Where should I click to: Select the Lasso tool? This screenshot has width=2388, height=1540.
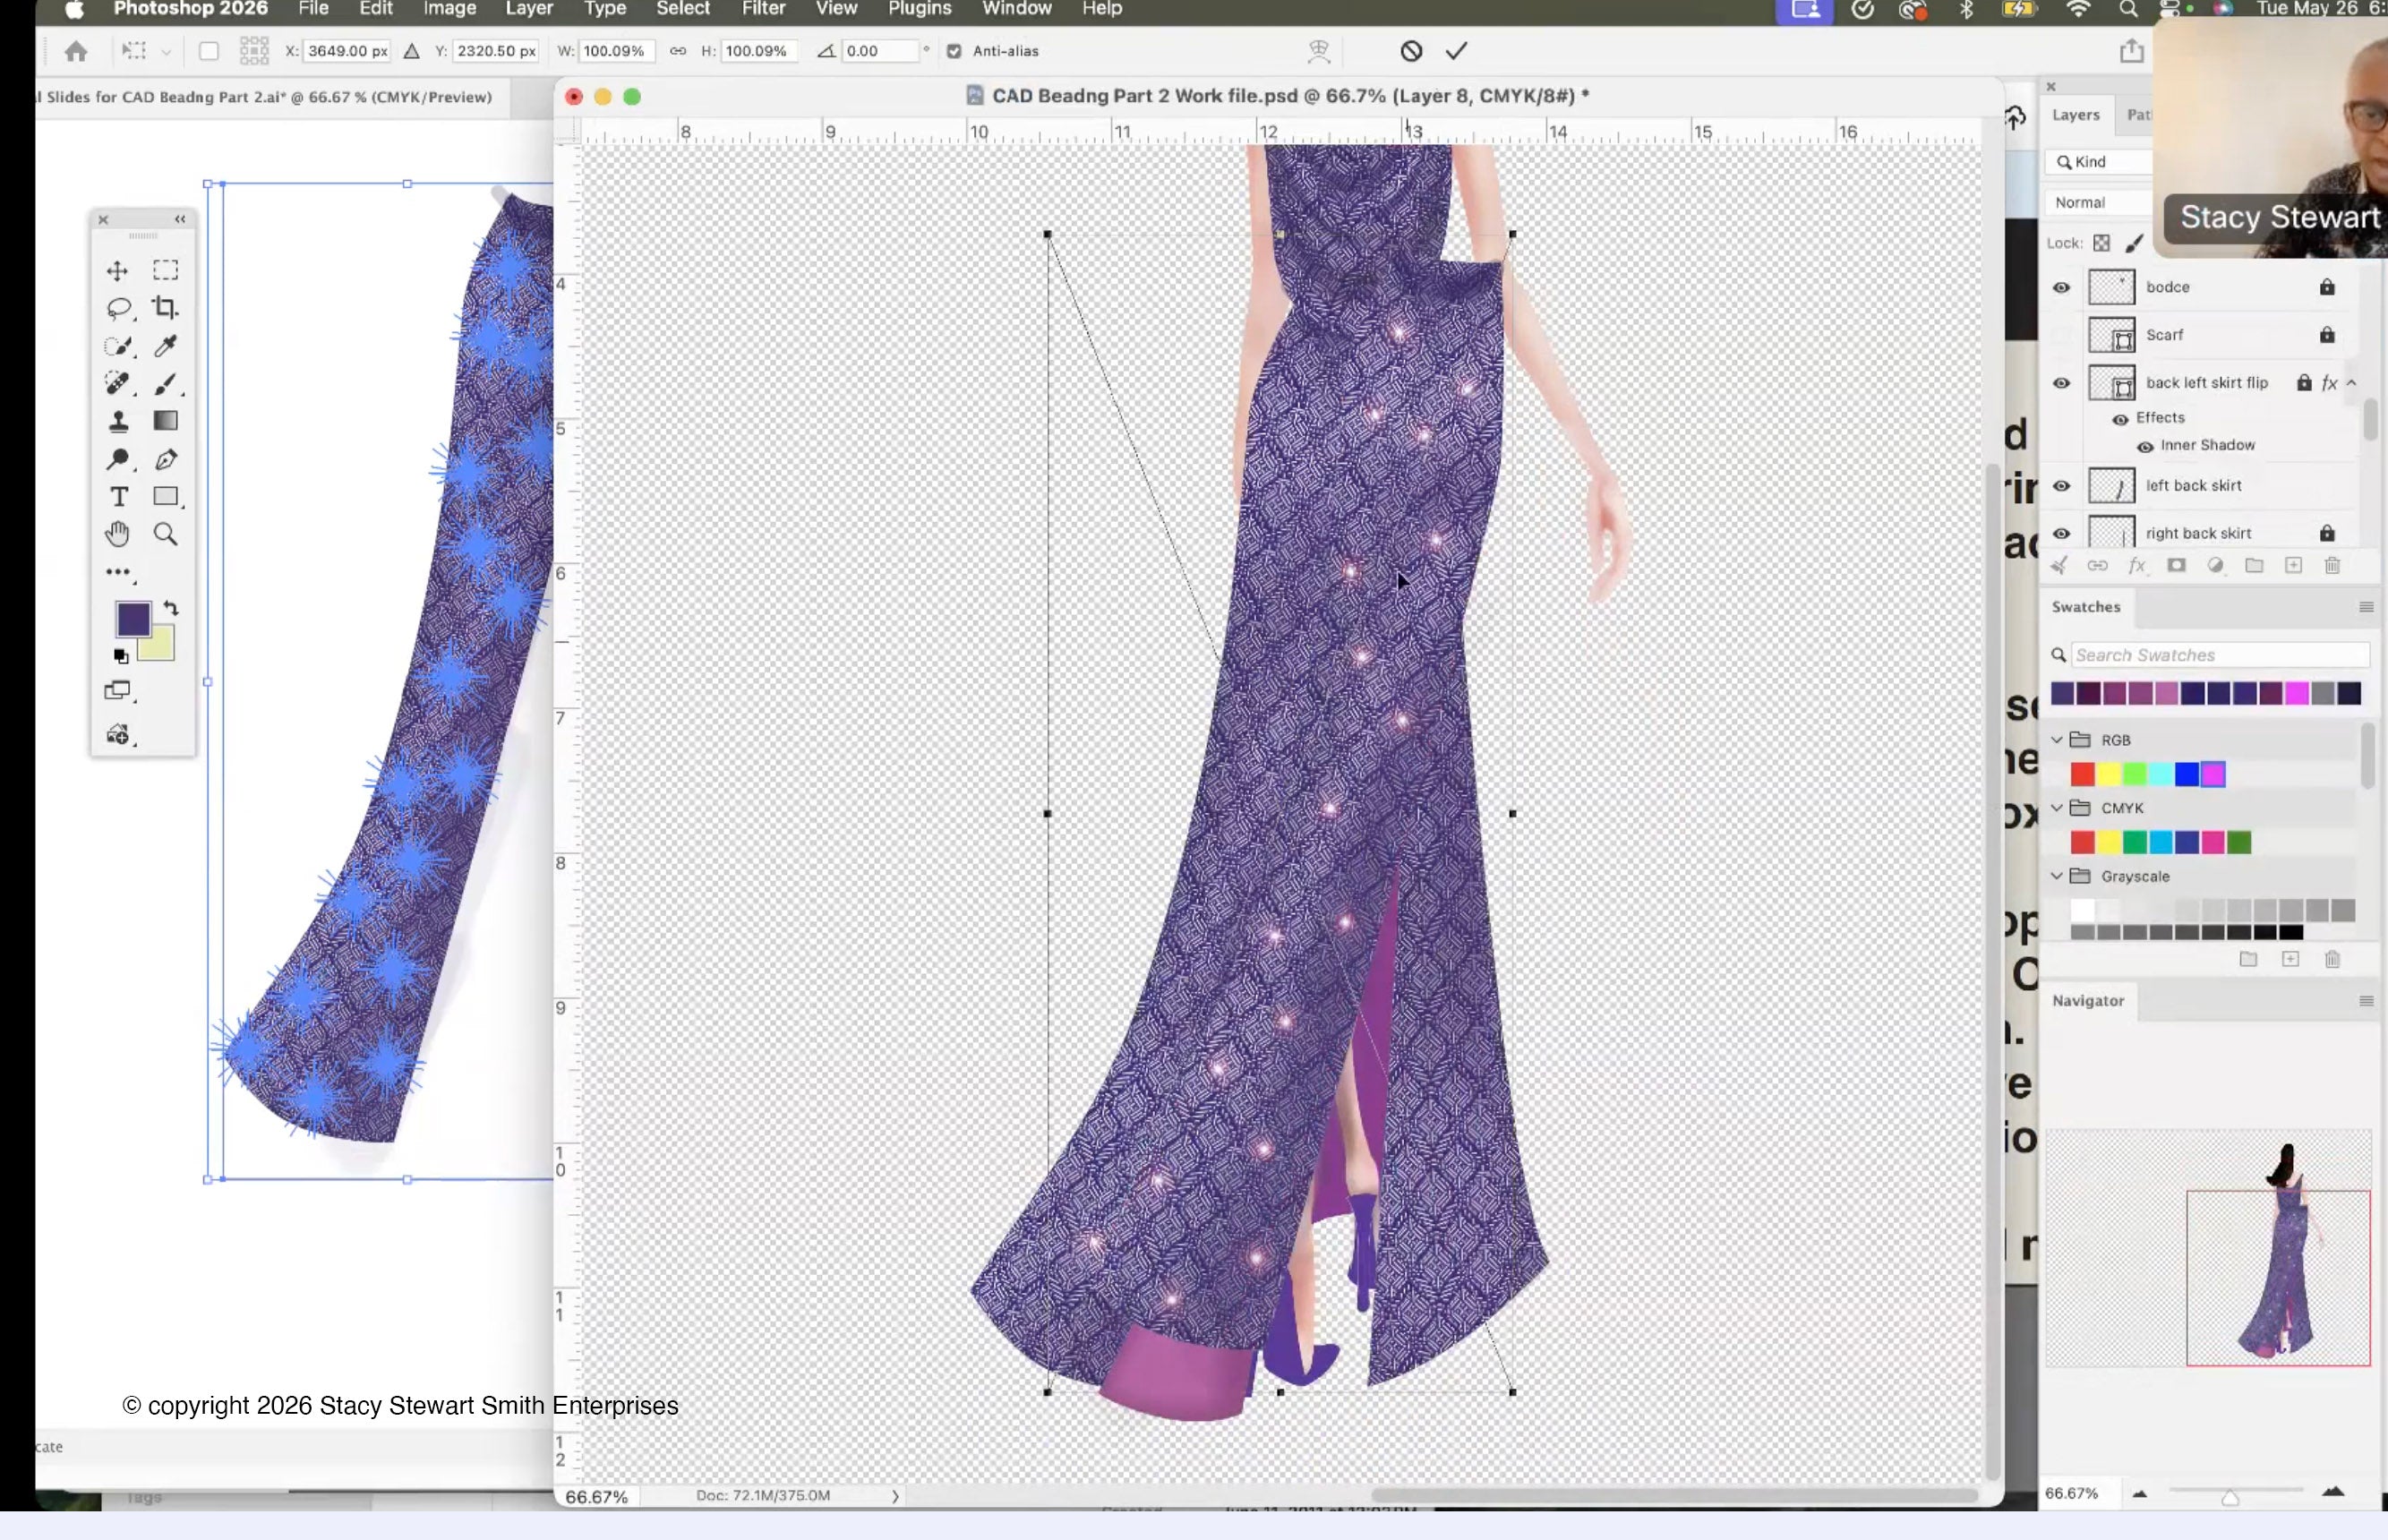(x=118, y=308)
